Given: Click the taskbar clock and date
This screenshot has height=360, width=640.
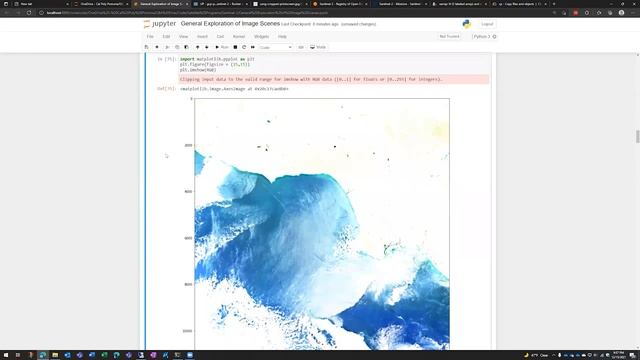Looking at the screenshot, I should pyautogui.click(x=618, y=355).
